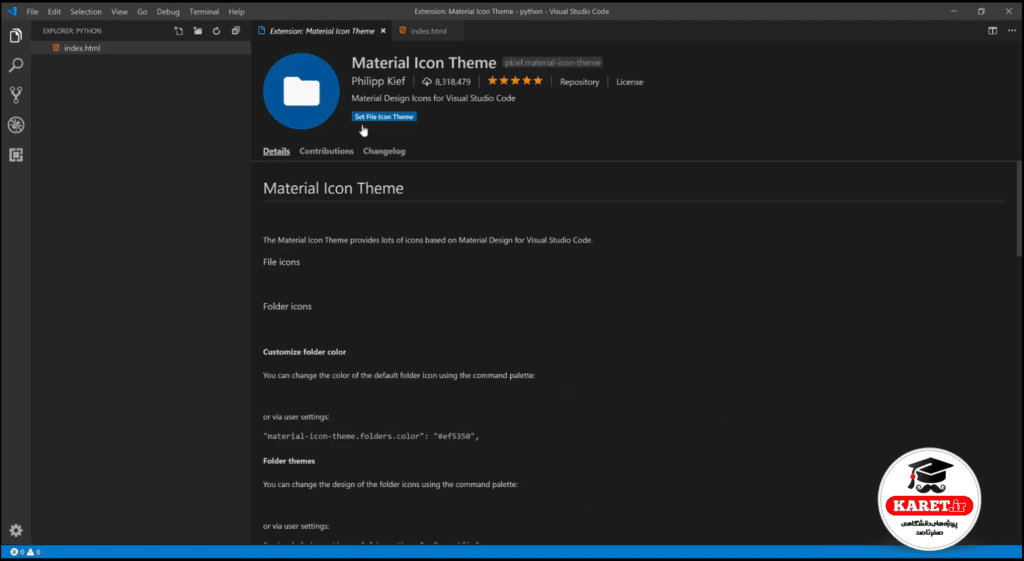Click the five-star rating
The width and height of the screenshot is (1024, 561).
click(515, 81)
